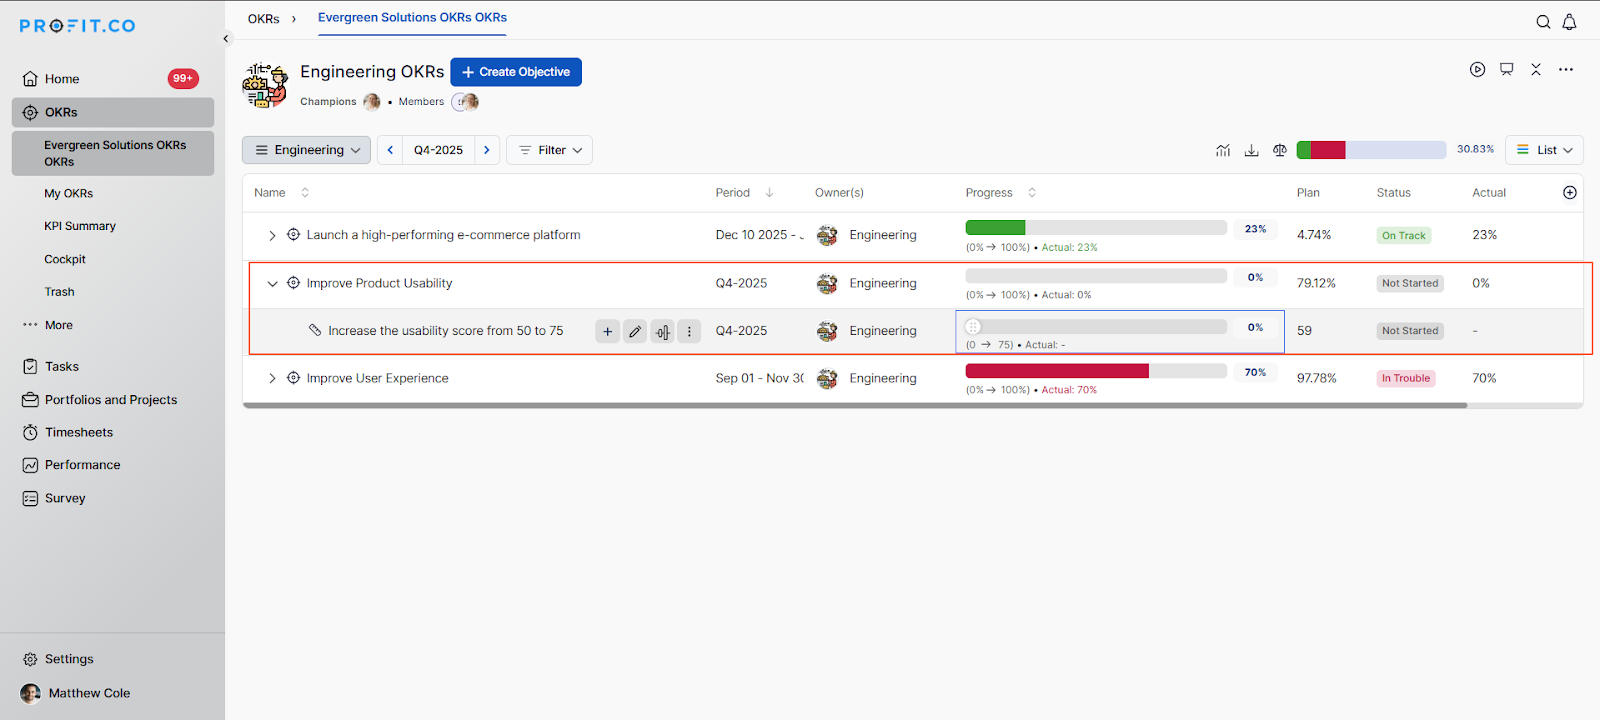Screen dimensions: 1600x720
Task: Open the Engineering department dropdown
Action: [x=306, y=150]
